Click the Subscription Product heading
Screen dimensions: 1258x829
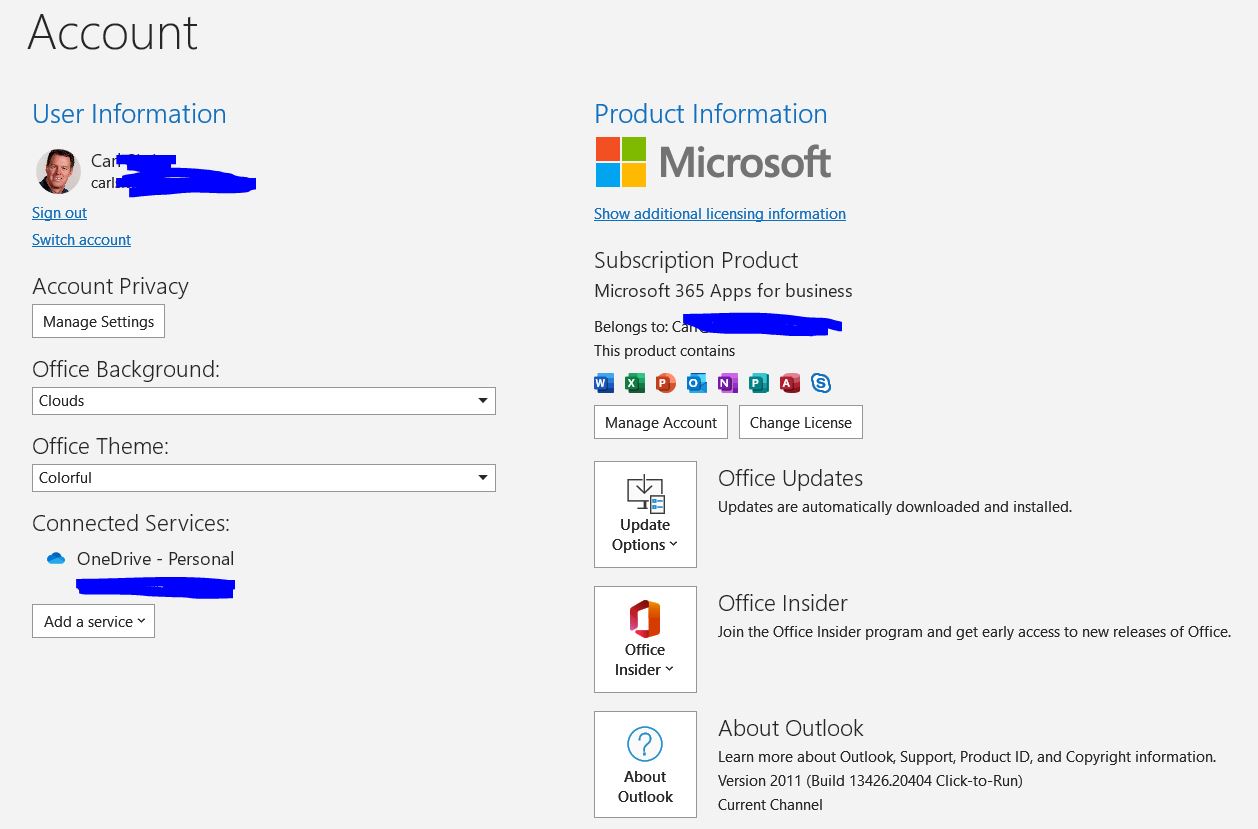pyautogui.click(x=696, y=260)
